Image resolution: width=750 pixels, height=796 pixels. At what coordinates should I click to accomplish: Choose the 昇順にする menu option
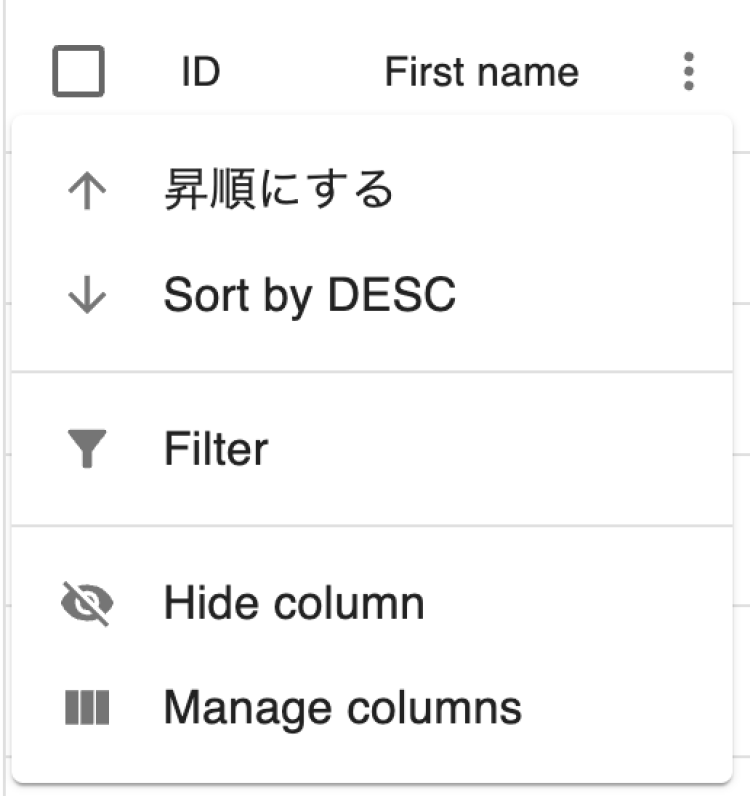(278, 191)
